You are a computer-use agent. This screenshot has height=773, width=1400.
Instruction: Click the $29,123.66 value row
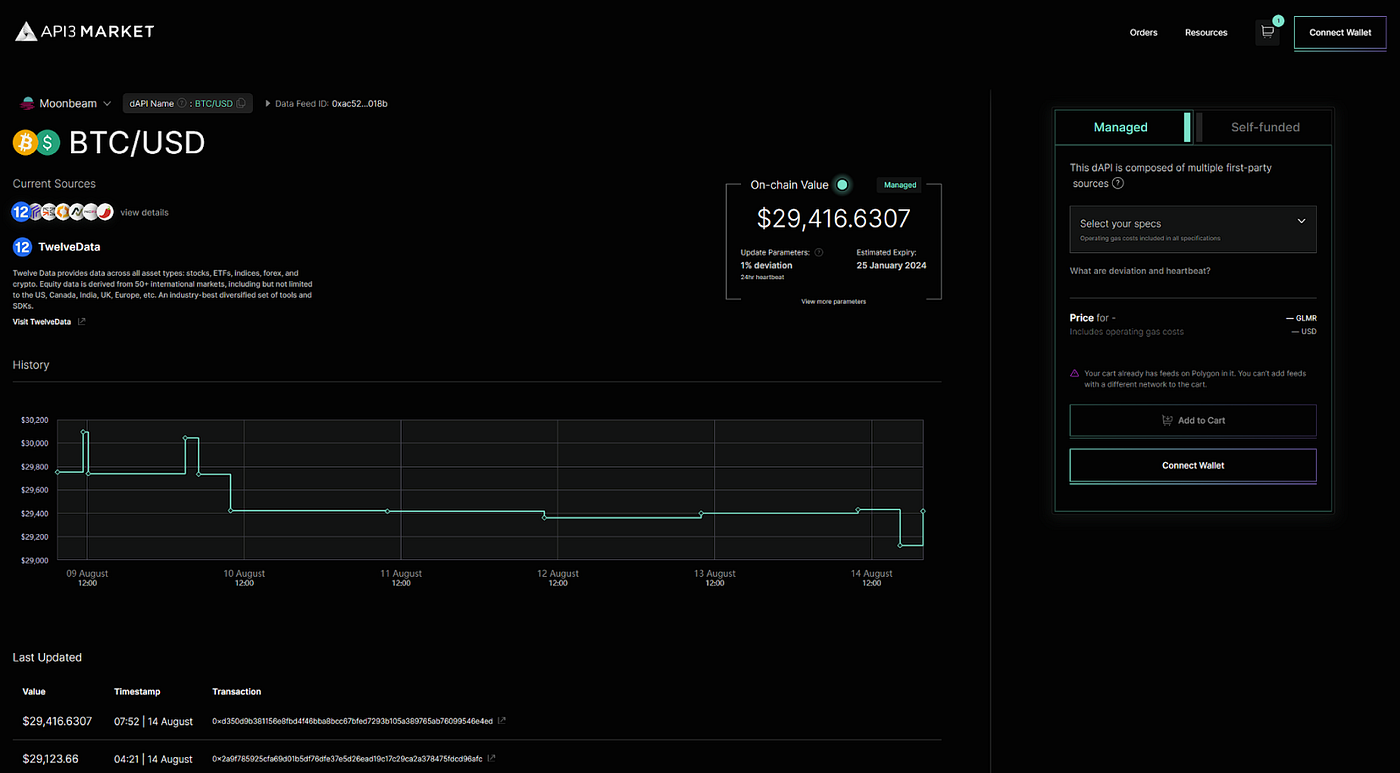[x=50, y=759]
